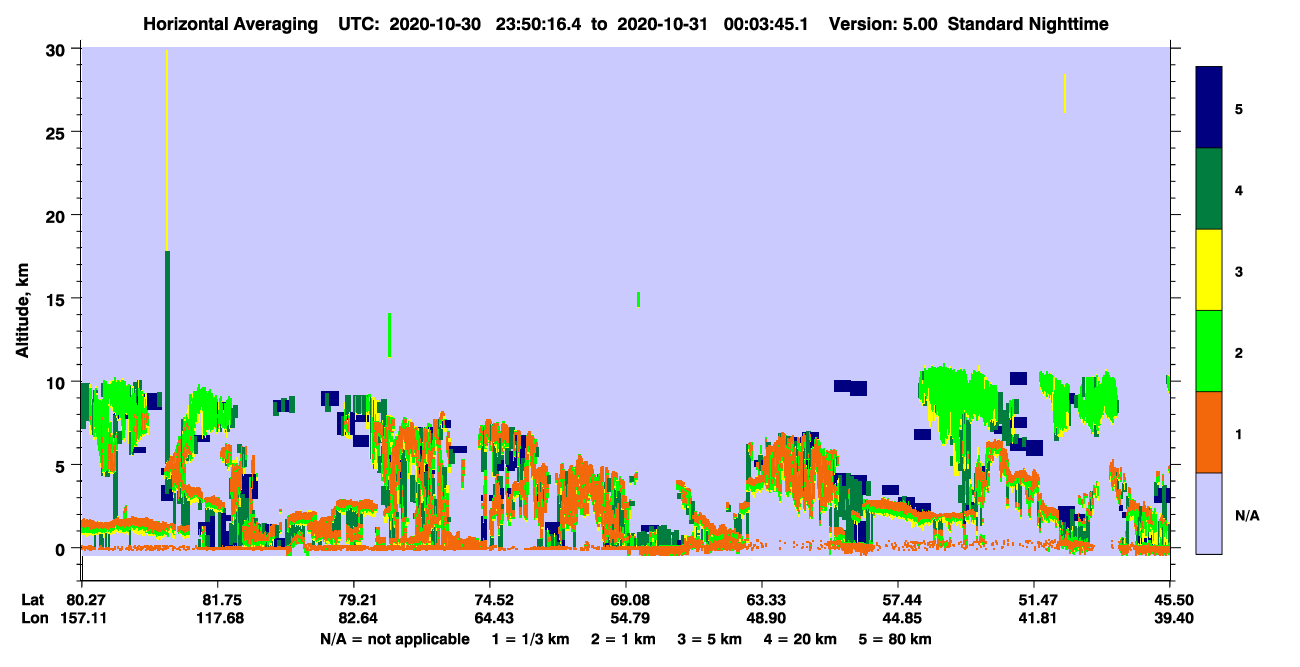Click the short yellow streak near 27 km

pos(1065,94)
